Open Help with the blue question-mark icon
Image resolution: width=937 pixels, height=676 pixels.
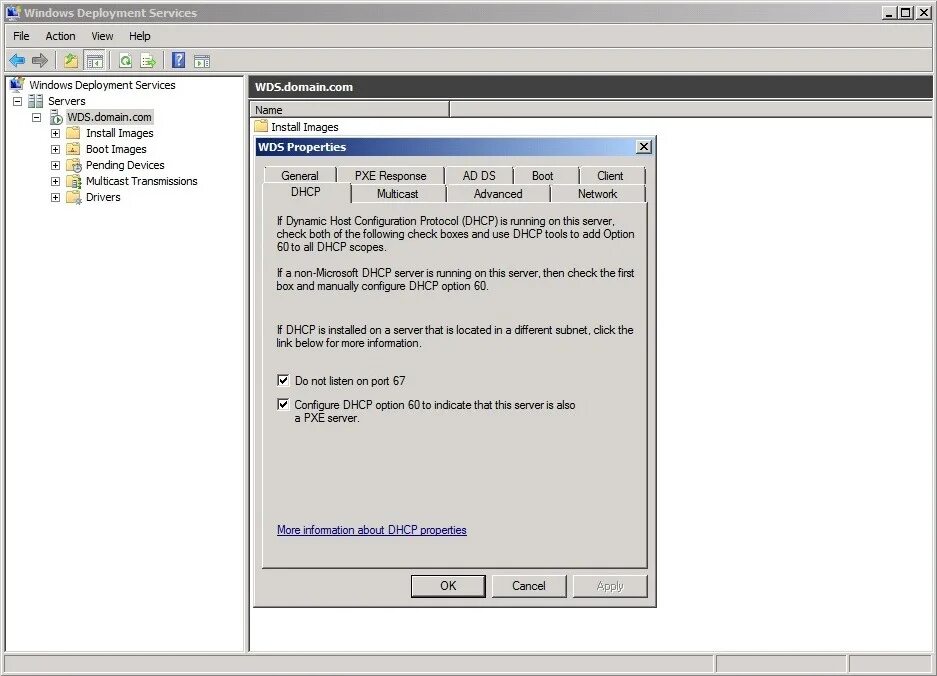tap(178, 60)
